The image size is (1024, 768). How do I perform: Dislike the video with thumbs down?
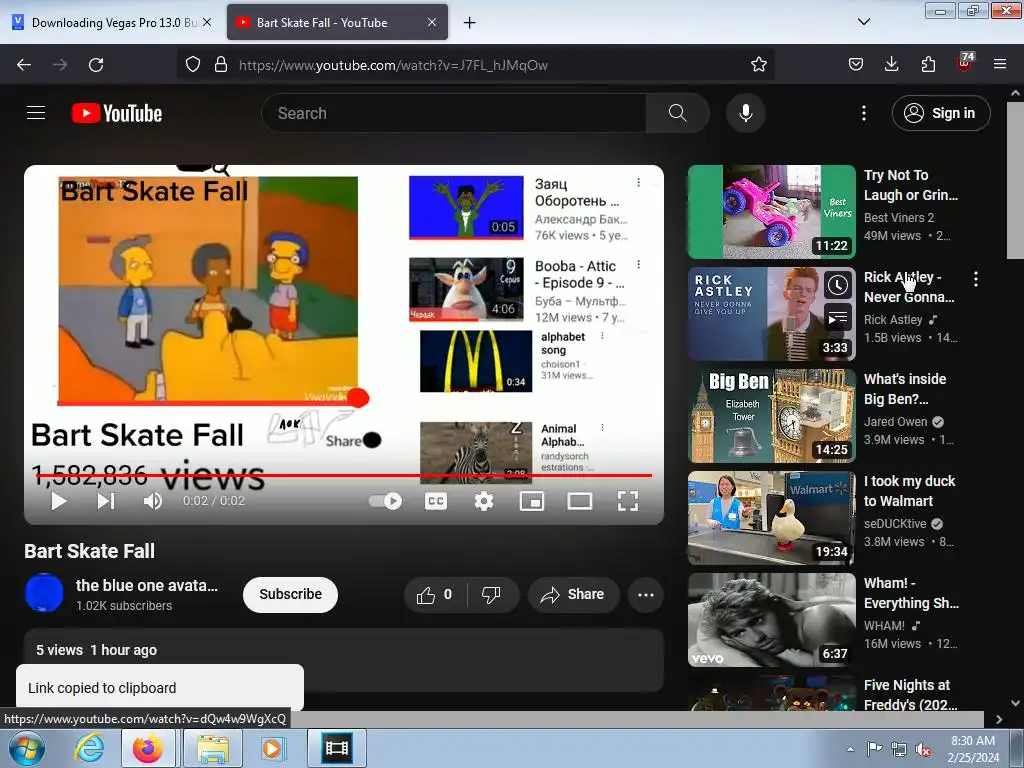coord(491,594)
